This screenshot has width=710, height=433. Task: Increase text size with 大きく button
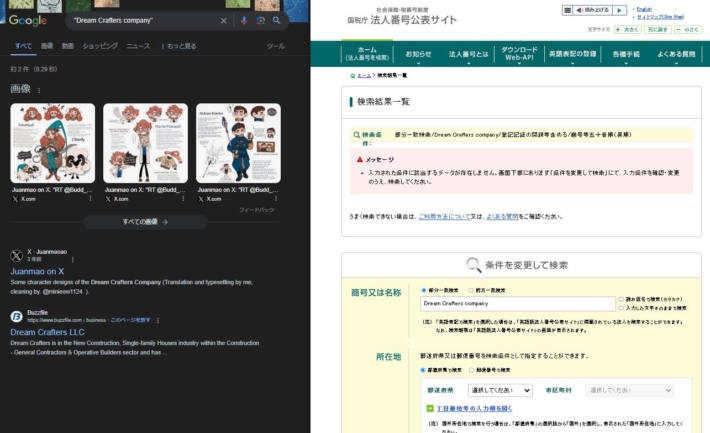click(627, 30)
